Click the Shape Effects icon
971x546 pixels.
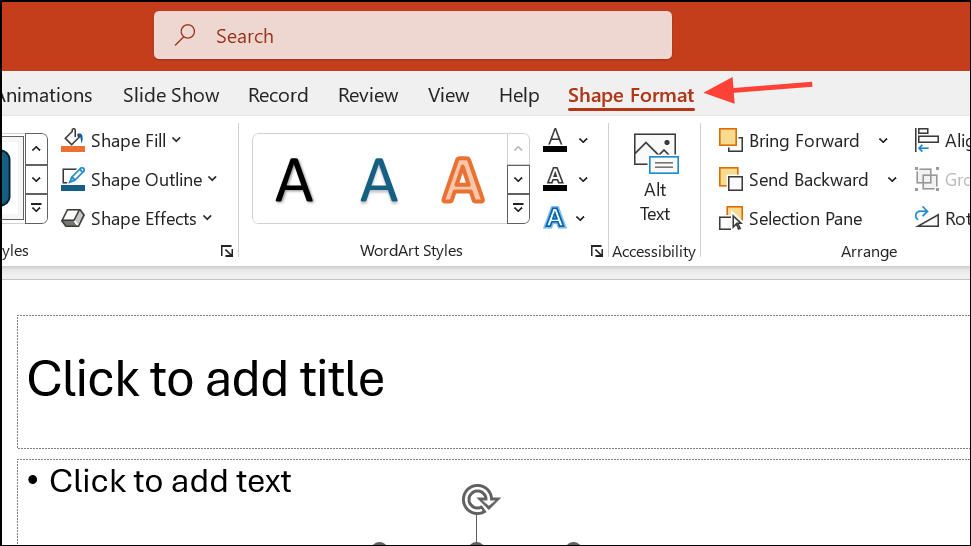pos(73,218)
